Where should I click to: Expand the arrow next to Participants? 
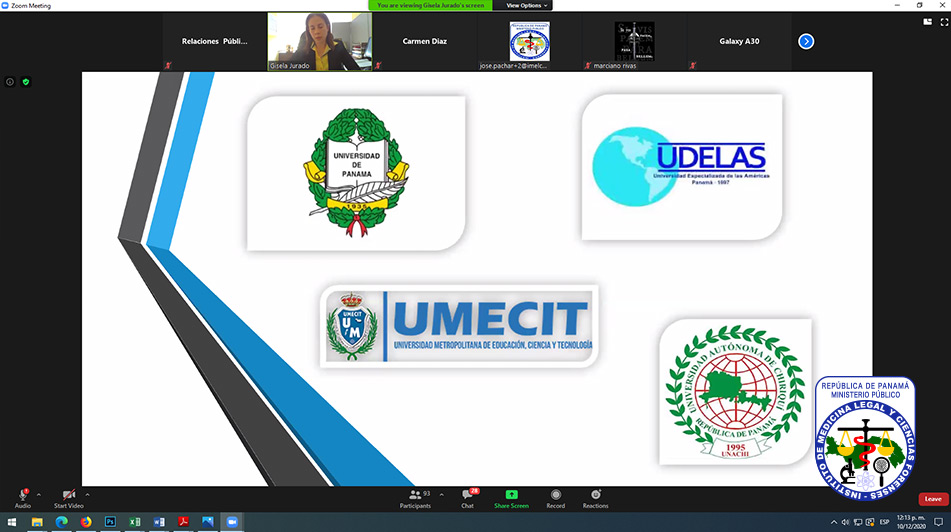[x=442, y=494]
